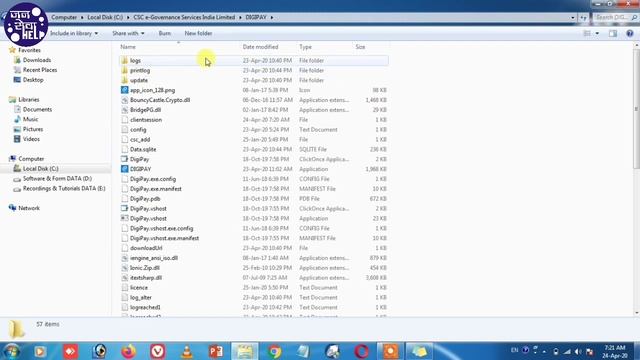Select Recordings & Tutorials DATA (E:) drive

click(64, 189)
